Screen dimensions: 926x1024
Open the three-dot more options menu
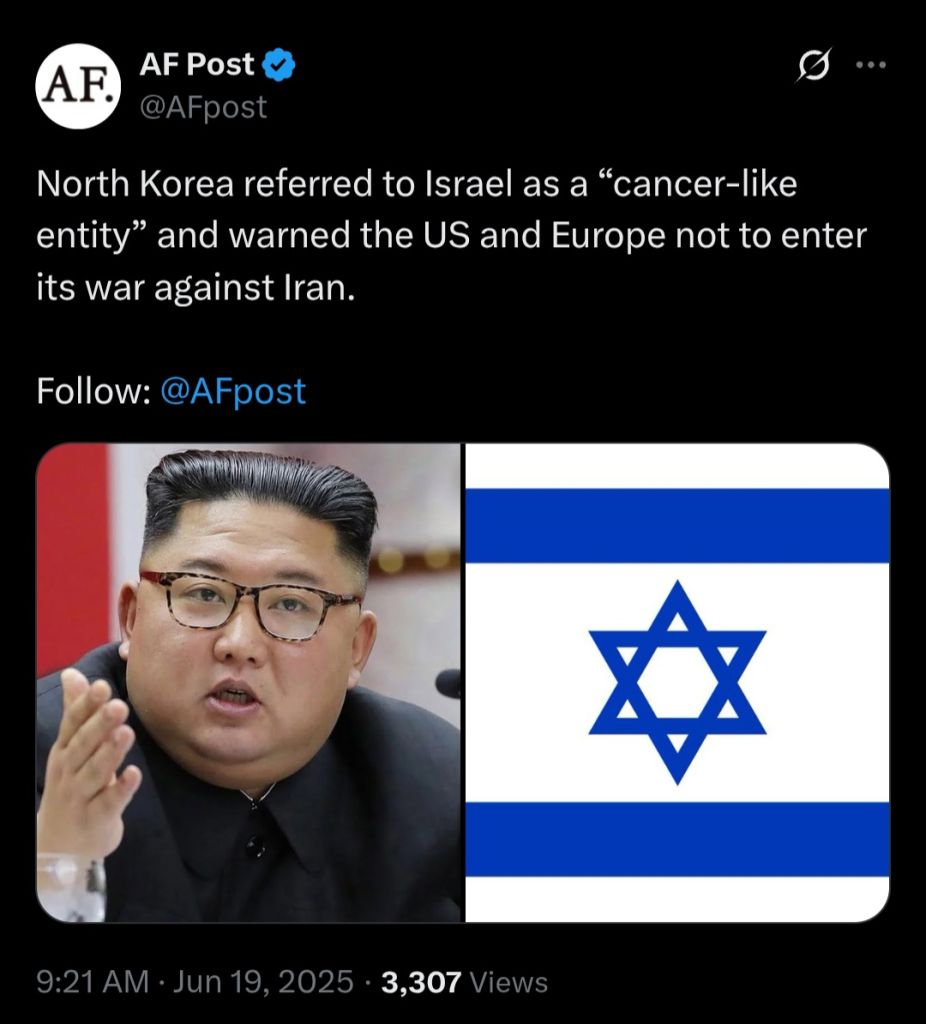click(871, 65)
